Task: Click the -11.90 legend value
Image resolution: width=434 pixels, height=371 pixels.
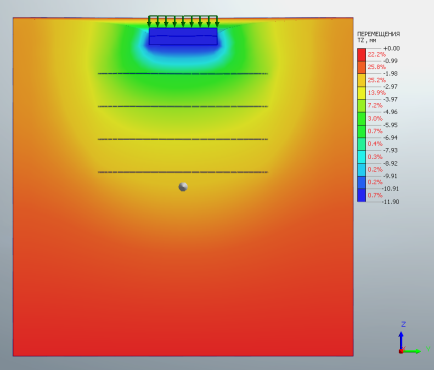Action: tap(390, 202)
